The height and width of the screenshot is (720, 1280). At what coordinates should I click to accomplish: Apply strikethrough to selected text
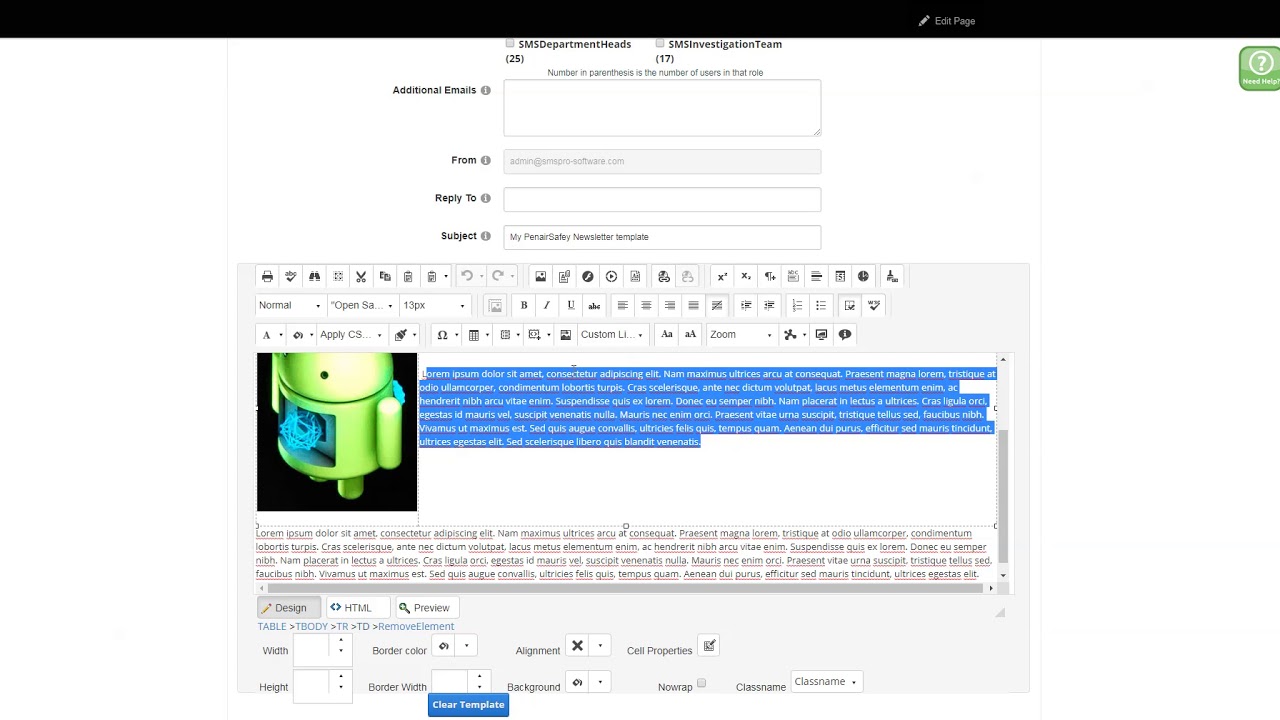pyautogui.click(x=594, y=305)
